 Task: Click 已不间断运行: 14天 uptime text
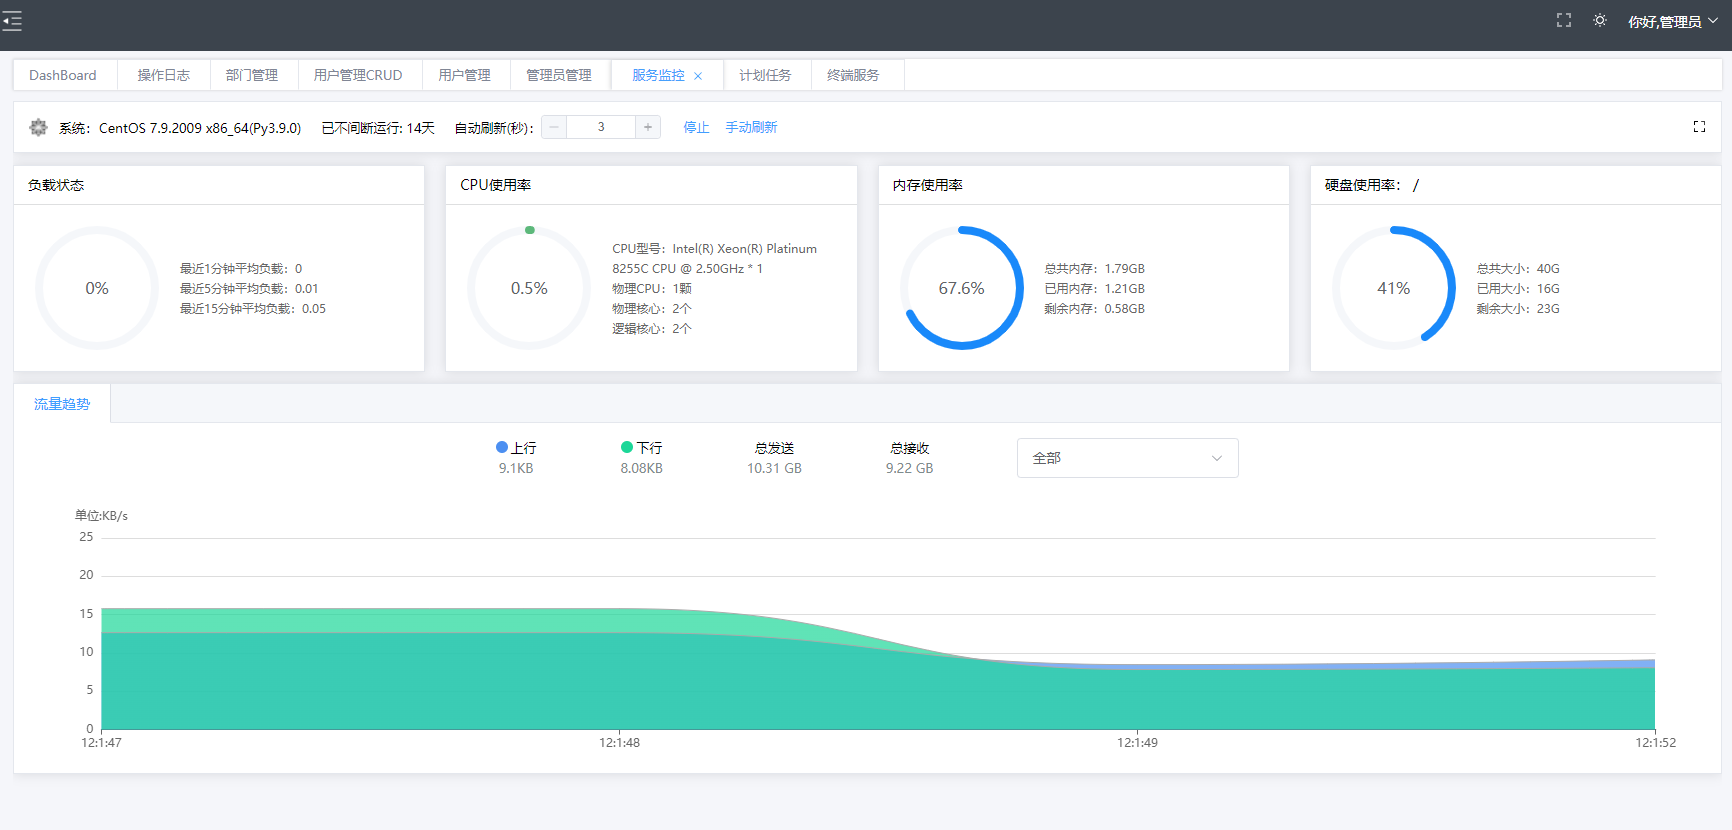[x=378, y=128]
